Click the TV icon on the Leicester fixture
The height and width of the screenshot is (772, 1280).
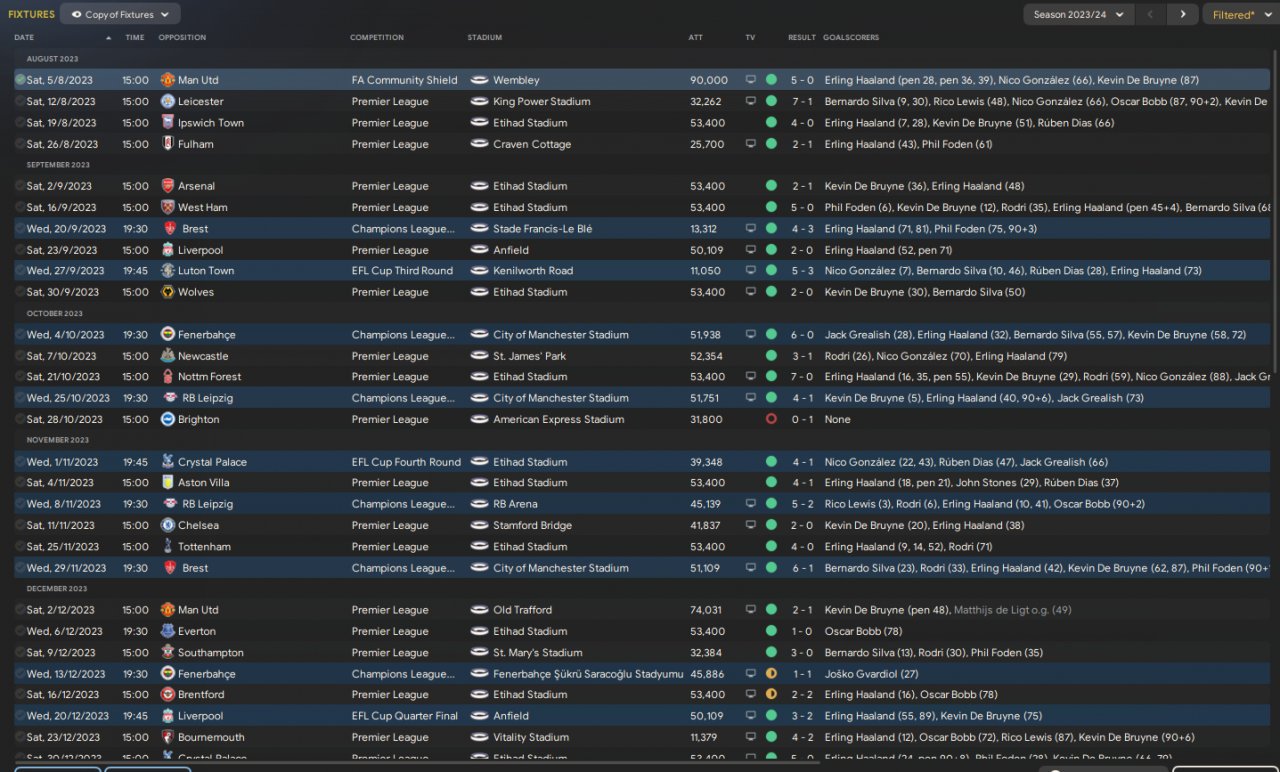pos(751,101)
